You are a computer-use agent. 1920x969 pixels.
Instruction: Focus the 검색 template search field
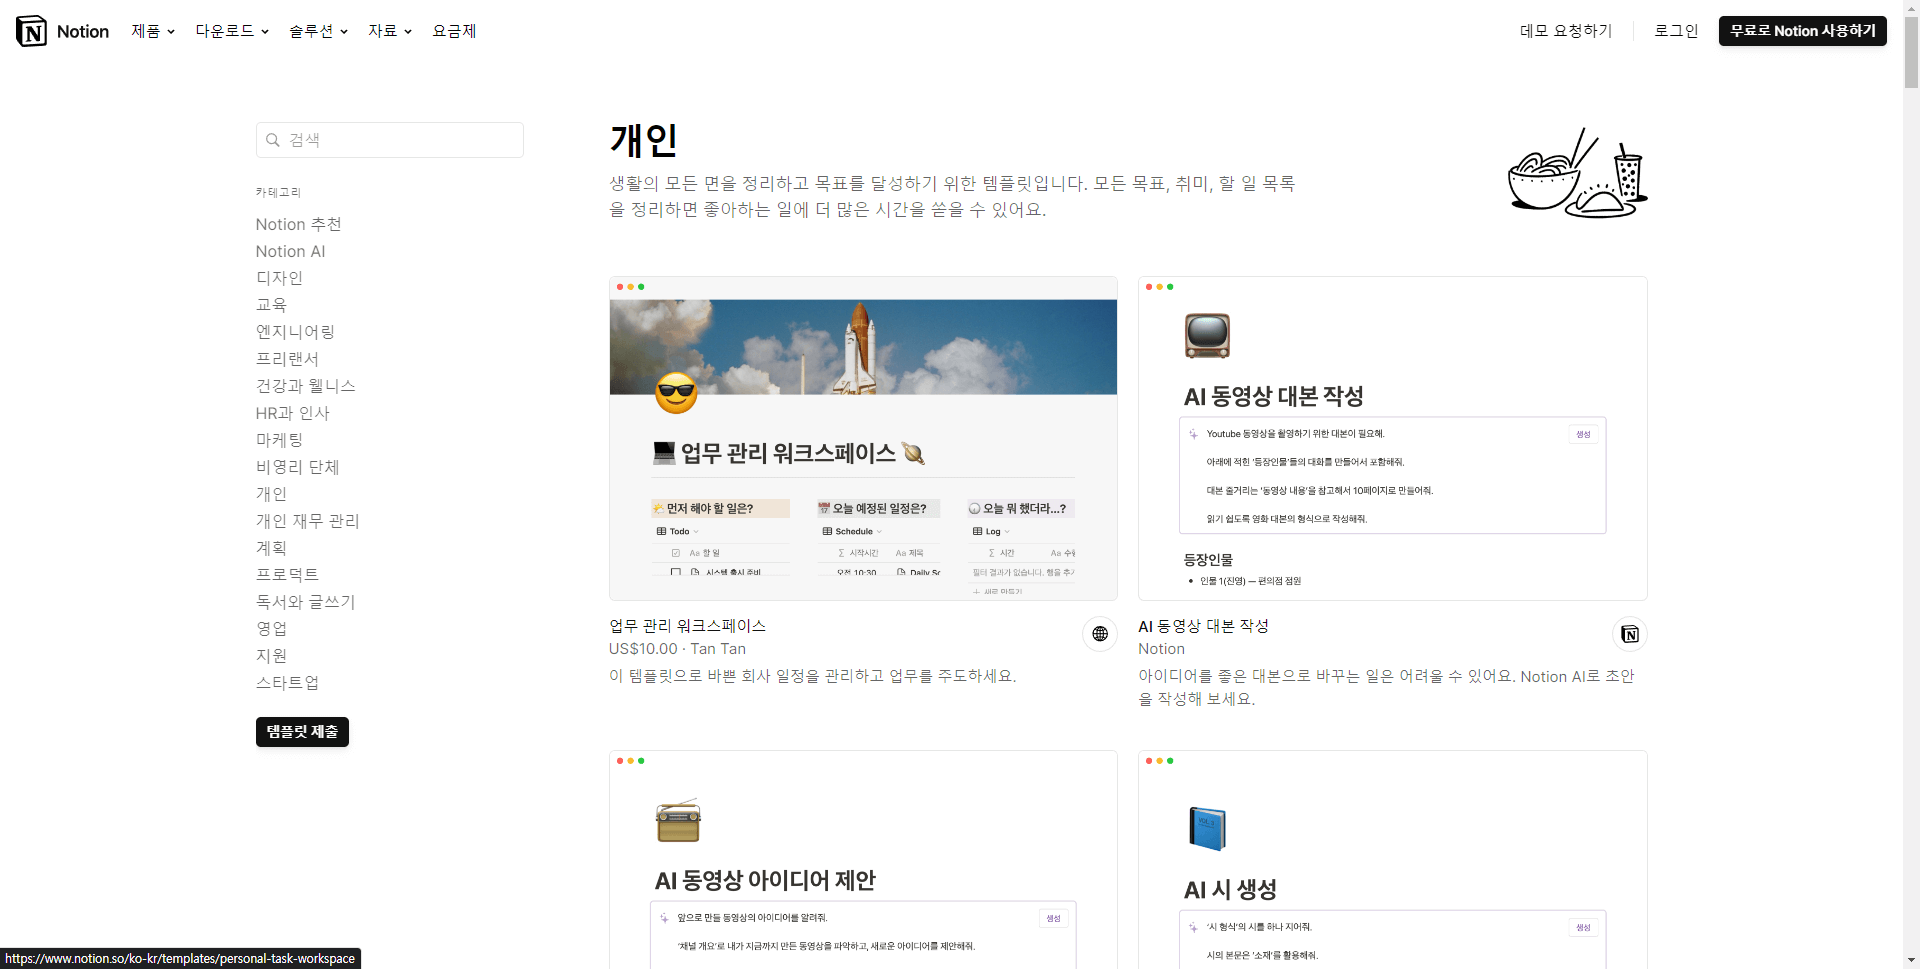400,140
